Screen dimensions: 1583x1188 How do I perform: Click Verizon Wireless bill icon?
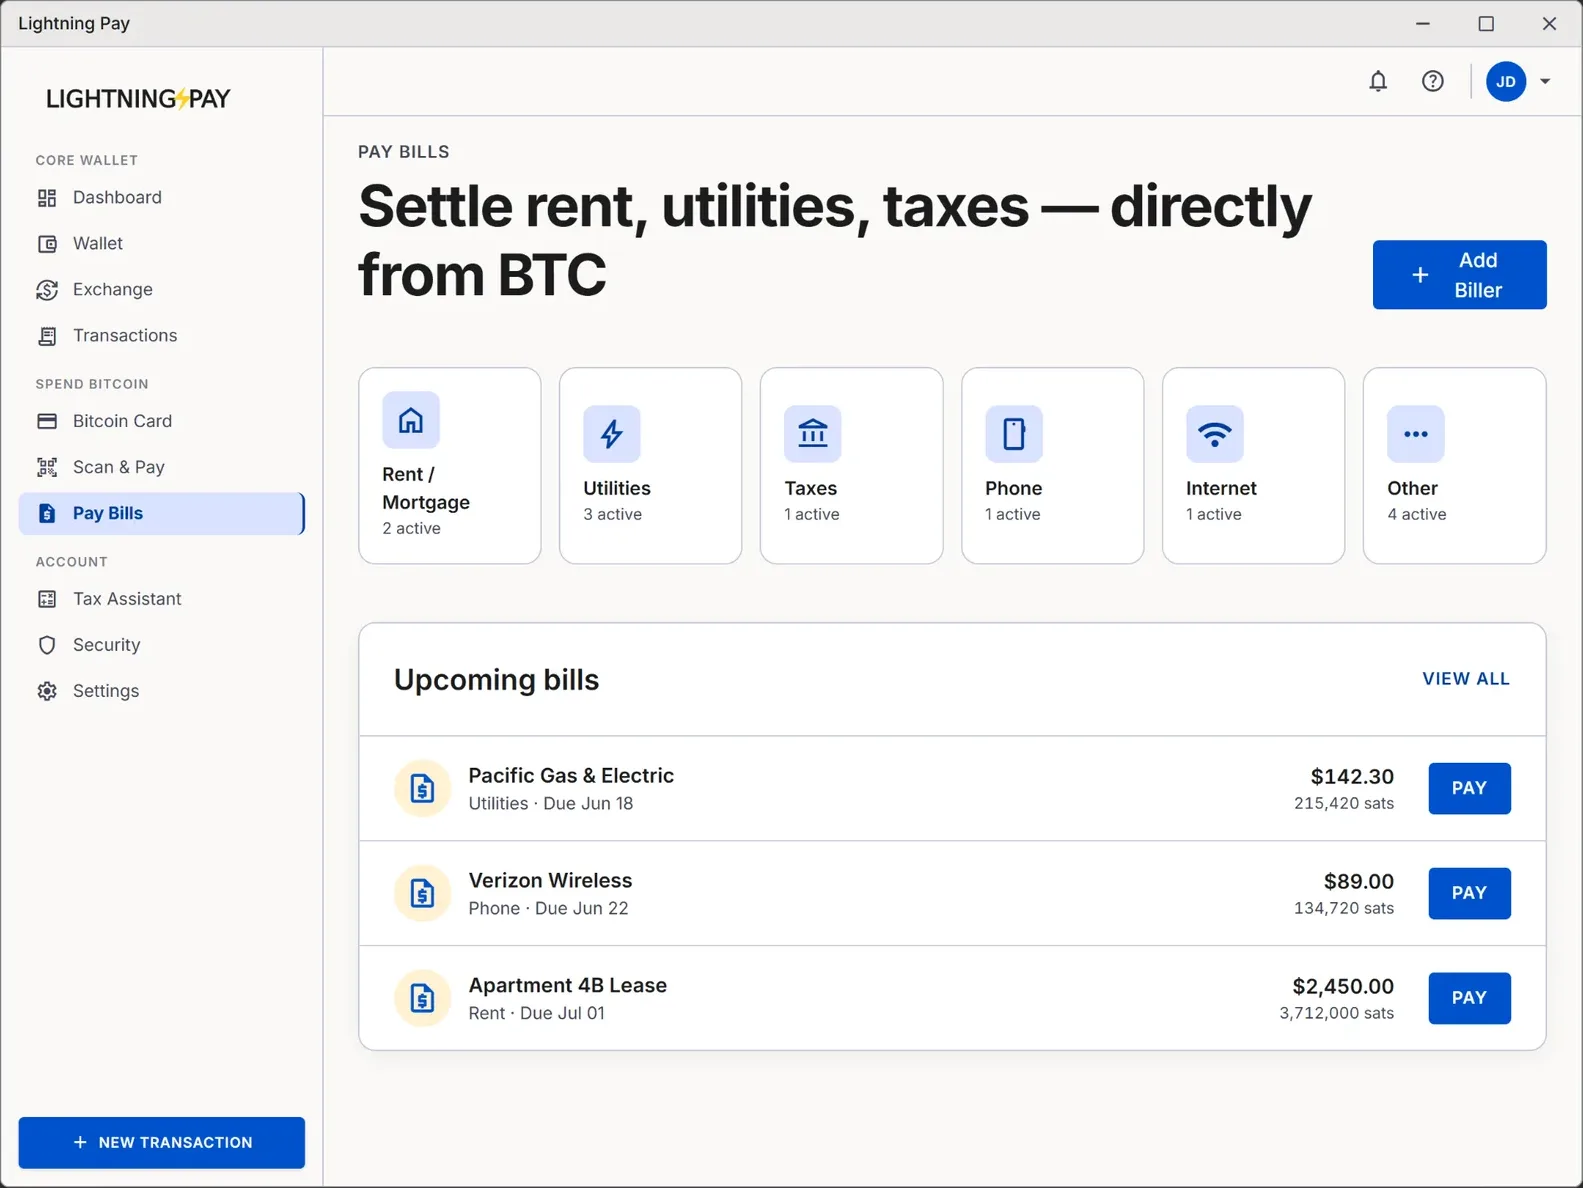(423, 893)
